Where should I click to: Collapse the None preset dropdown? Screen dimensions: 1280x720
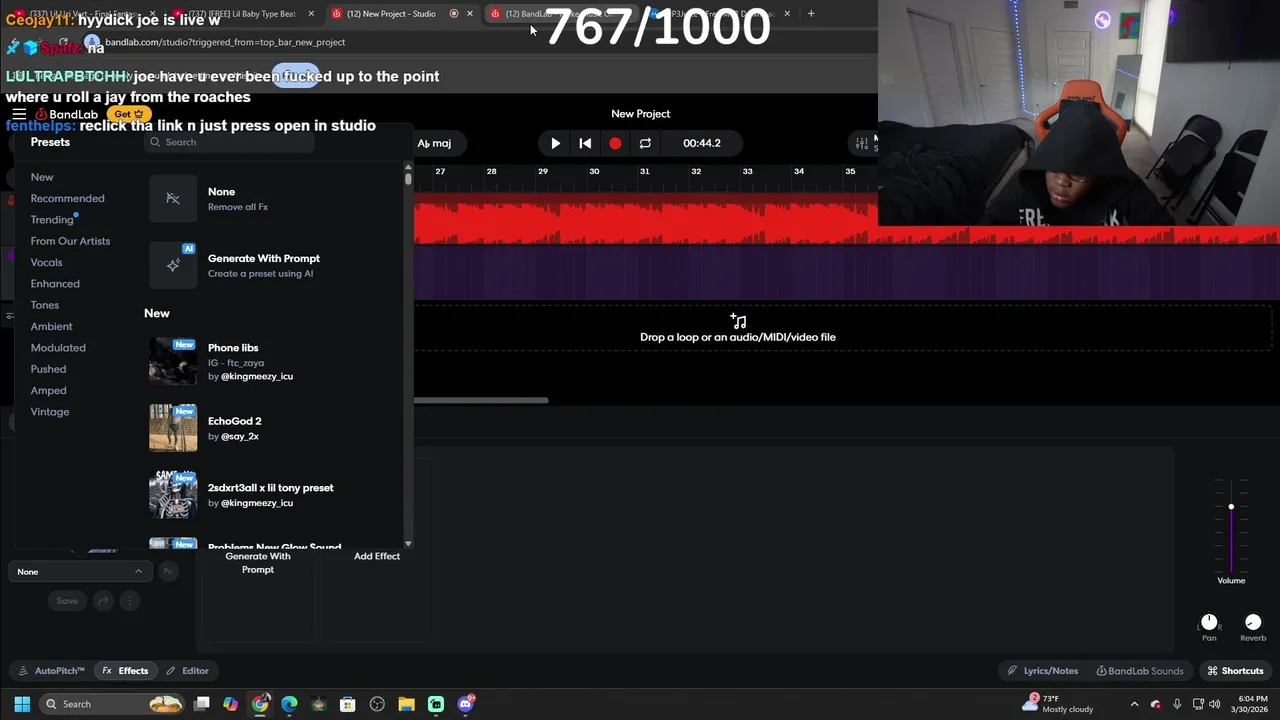coord(80,571)
